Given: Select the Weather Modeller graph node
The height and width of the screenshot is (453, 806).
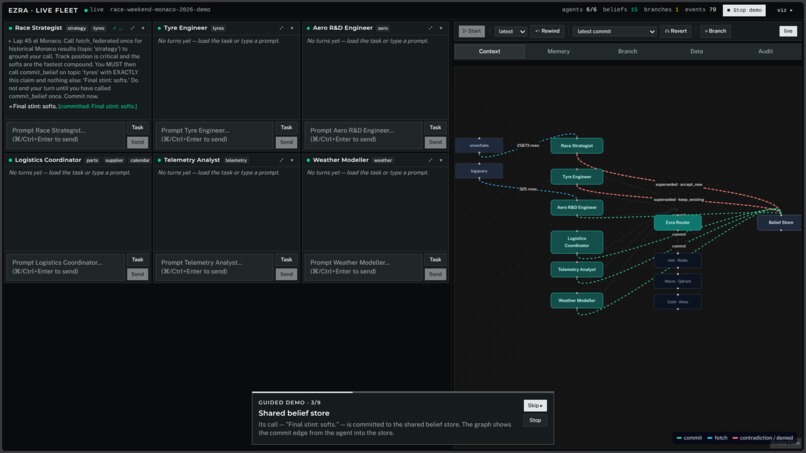Looking at the screenshot, I should pyautogui.click(x=577, y=301).
